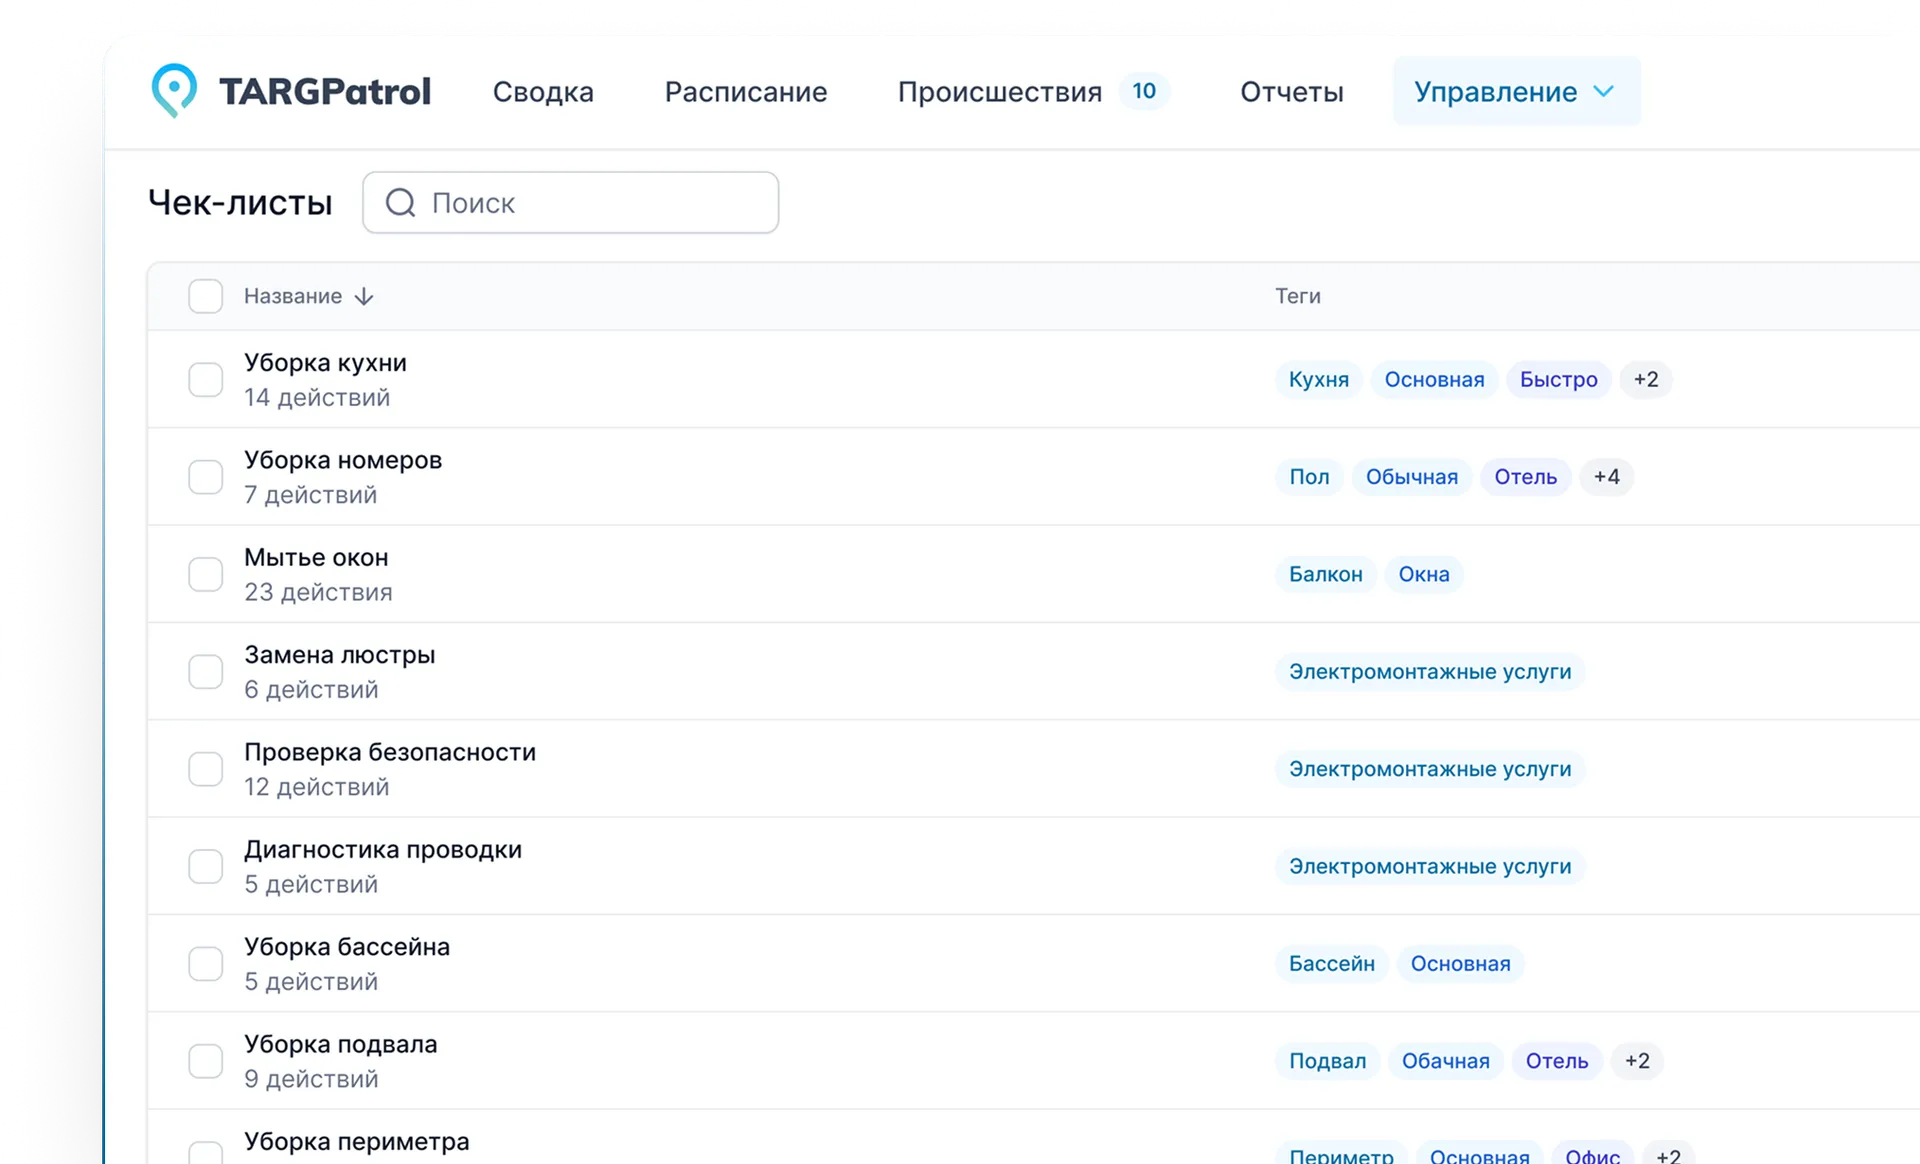This screenshot has width=1920, height=1164.
Task: Show the +4 hidden tags on Уборка номеров
Action: pos(1606,477)
